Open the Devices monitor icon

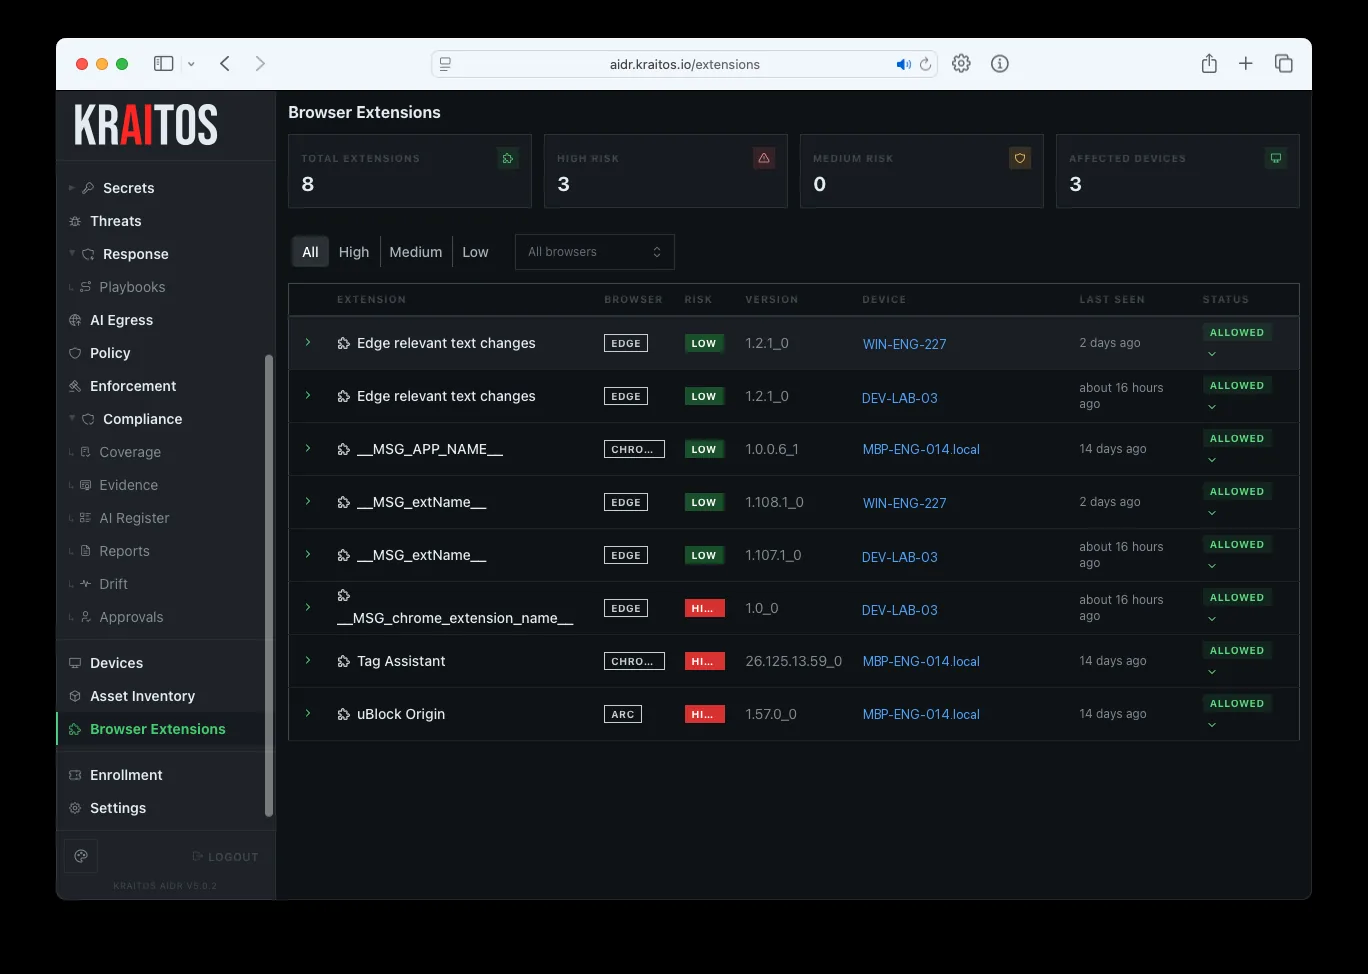click(75, 663)
